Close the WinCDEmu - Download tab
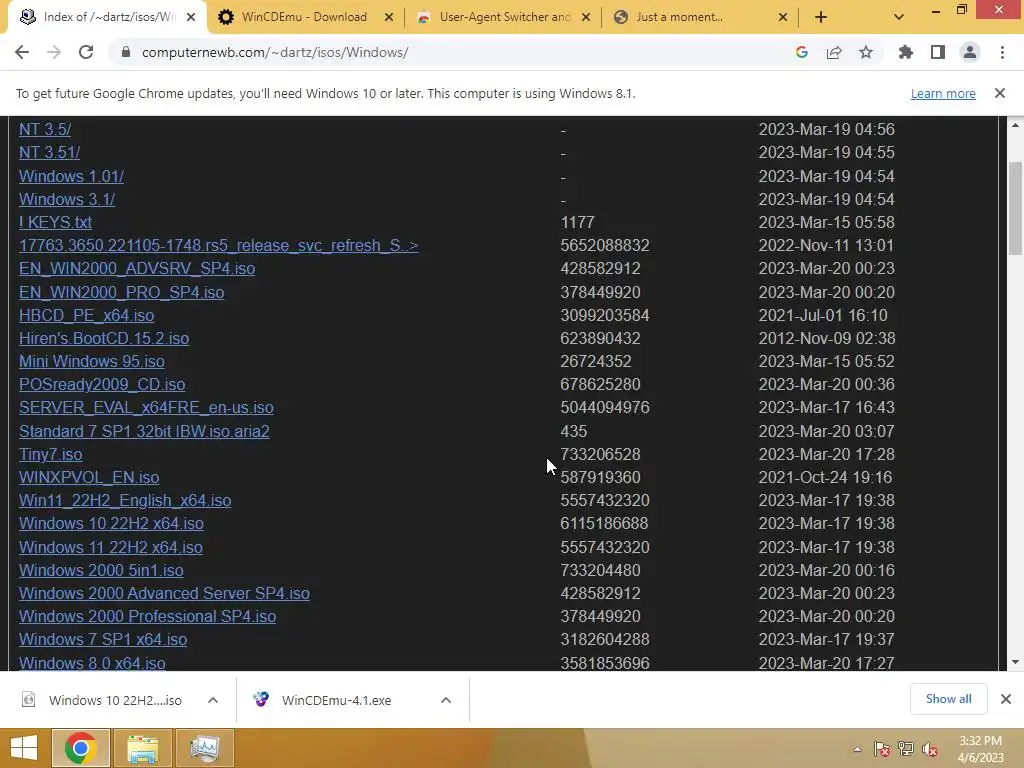The height and width of the screenshot is (768, 1024). (x=389, y=18)
